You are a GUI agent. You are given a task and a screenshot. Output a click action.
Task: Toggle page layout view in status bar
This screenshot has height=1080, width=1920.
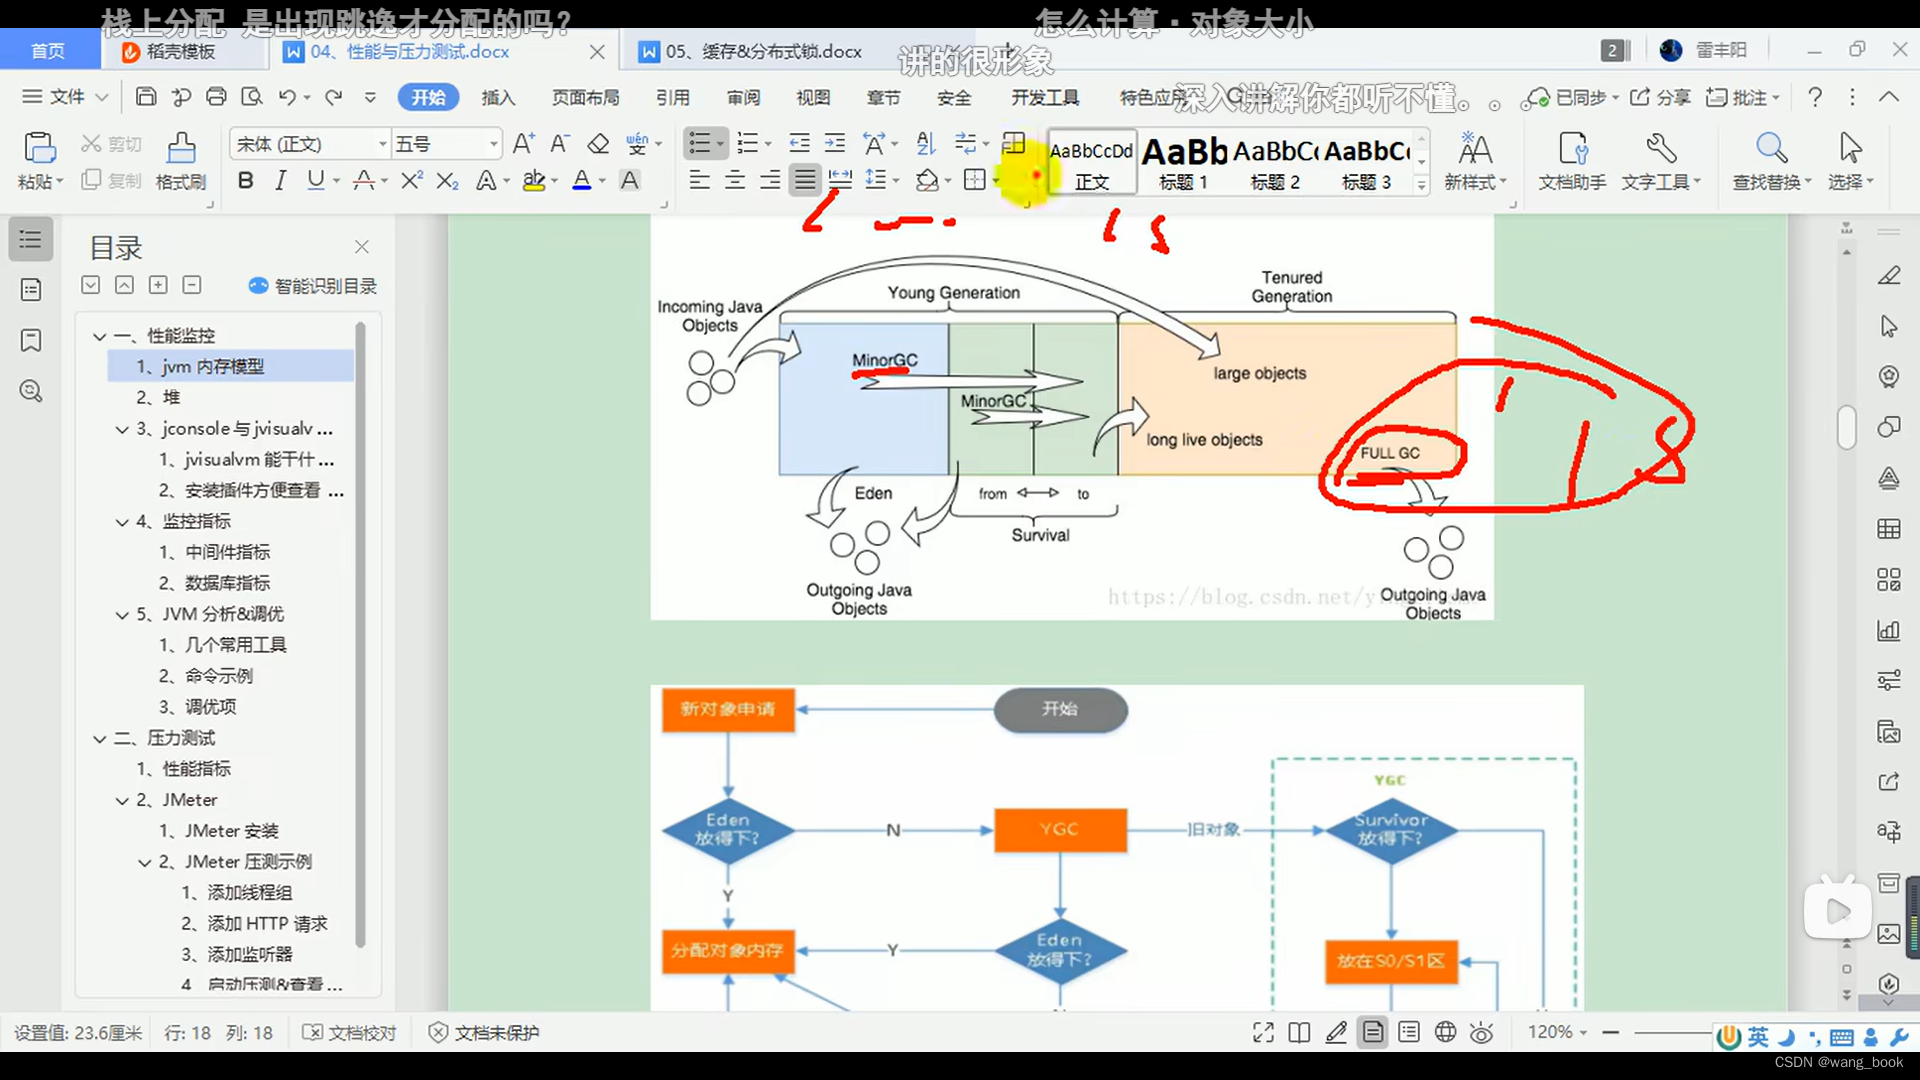coord(1373,1033)
